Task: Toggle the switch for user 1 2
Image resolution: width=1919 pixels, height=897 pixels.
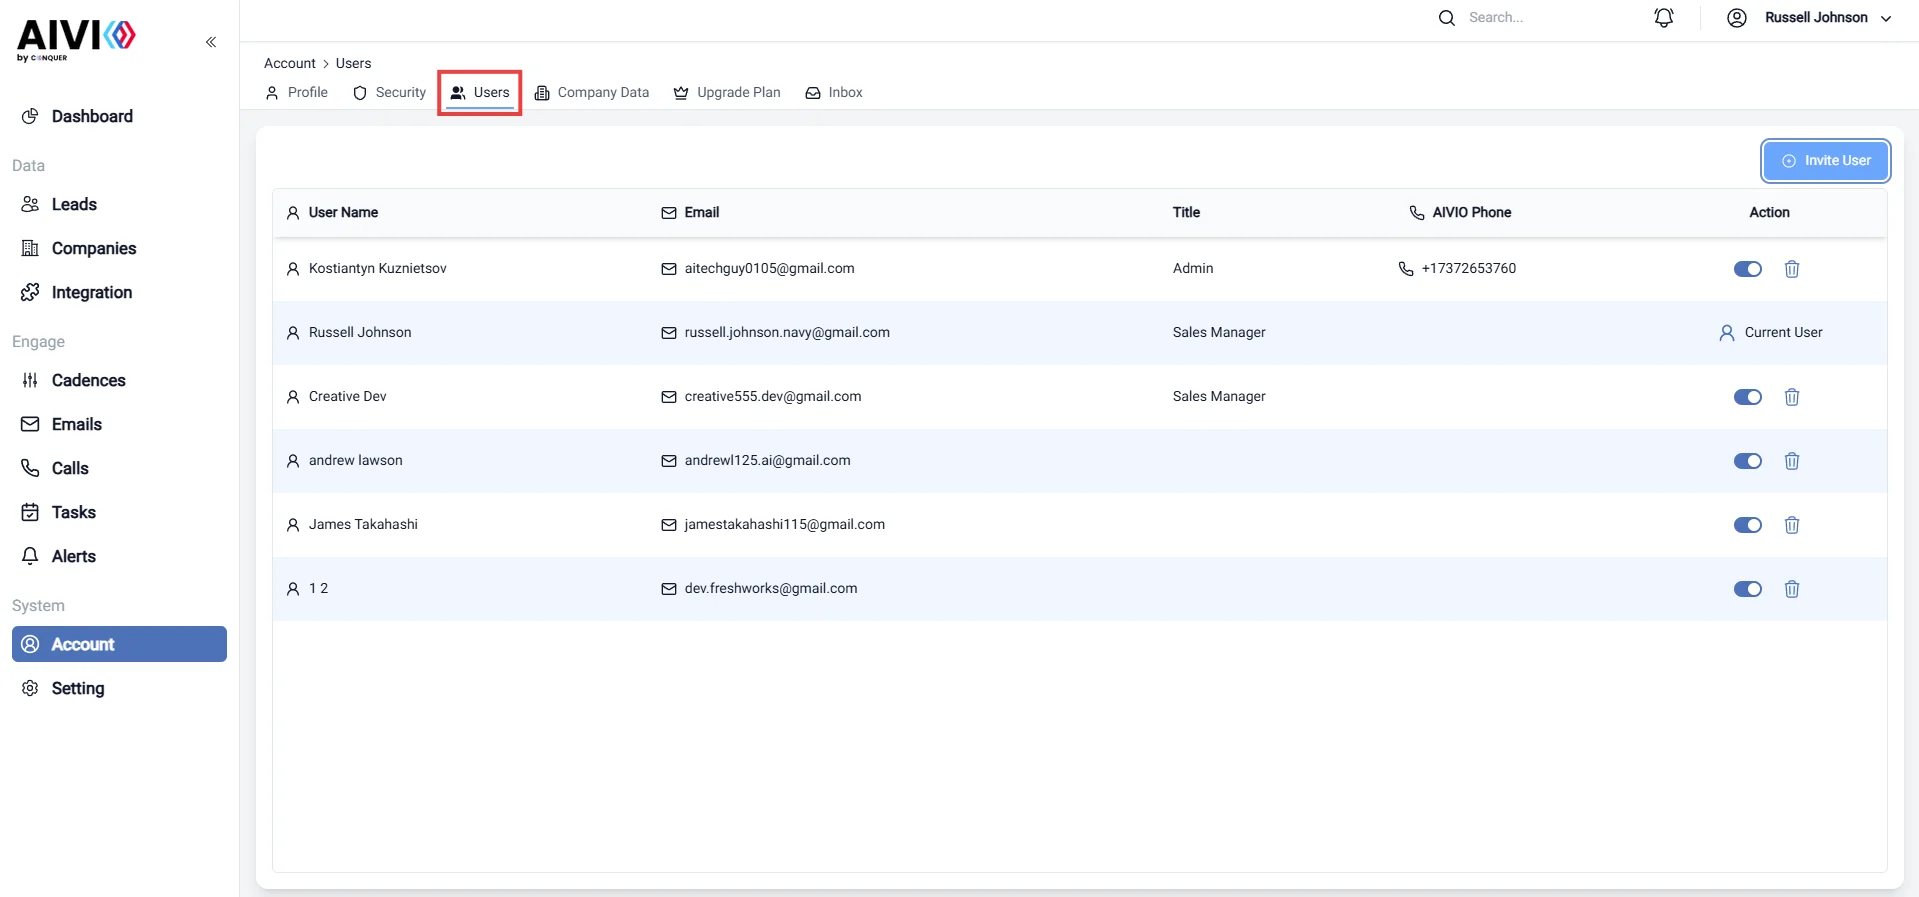Action: [x=1748, y=589]
